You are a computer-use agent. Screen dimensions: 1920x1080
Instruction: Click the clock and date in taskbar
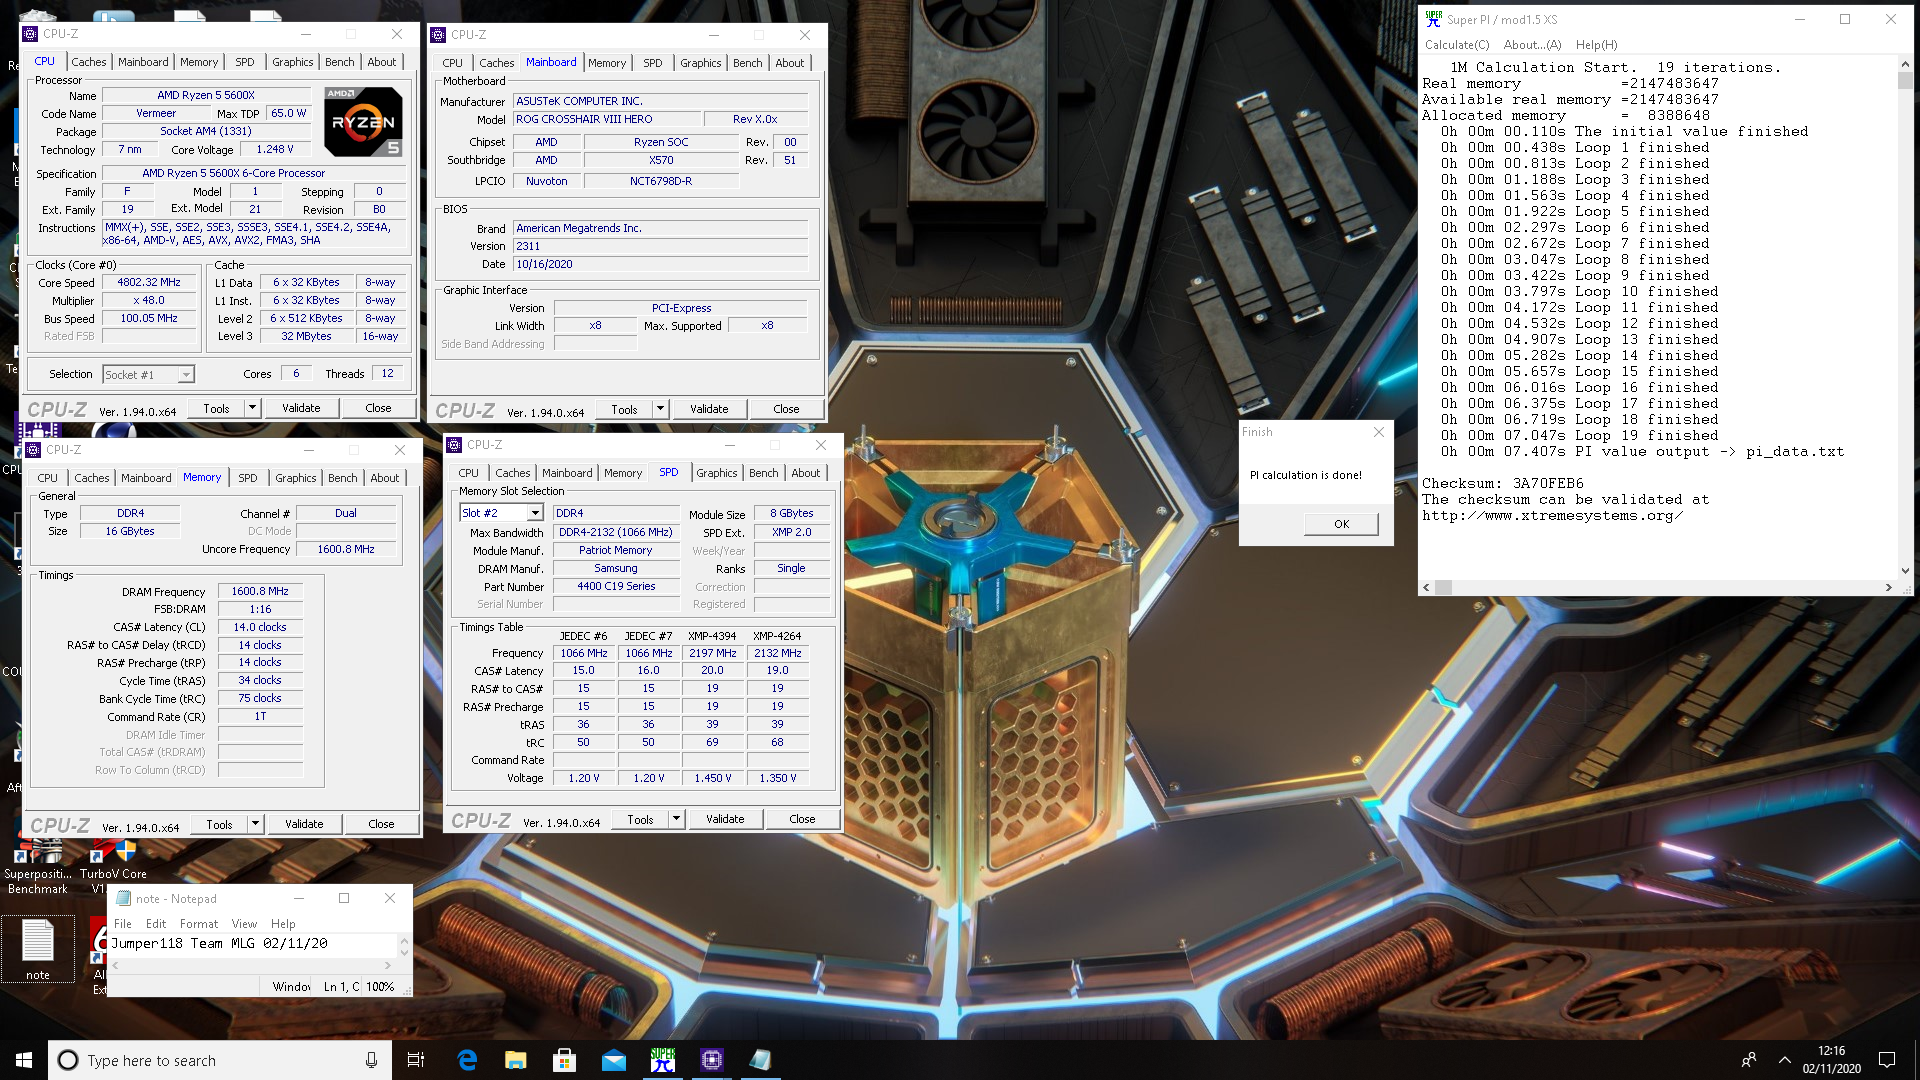(1831, 1060)
